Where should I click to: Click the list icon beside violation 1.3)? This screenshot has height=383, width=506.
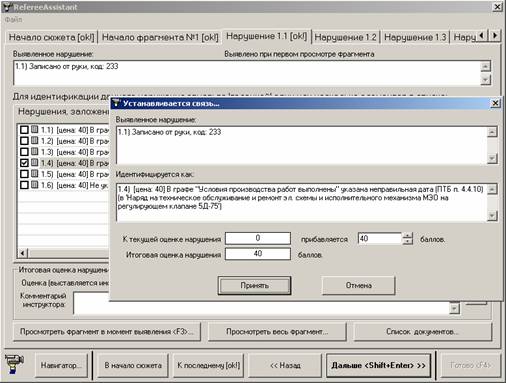point(35,152)
